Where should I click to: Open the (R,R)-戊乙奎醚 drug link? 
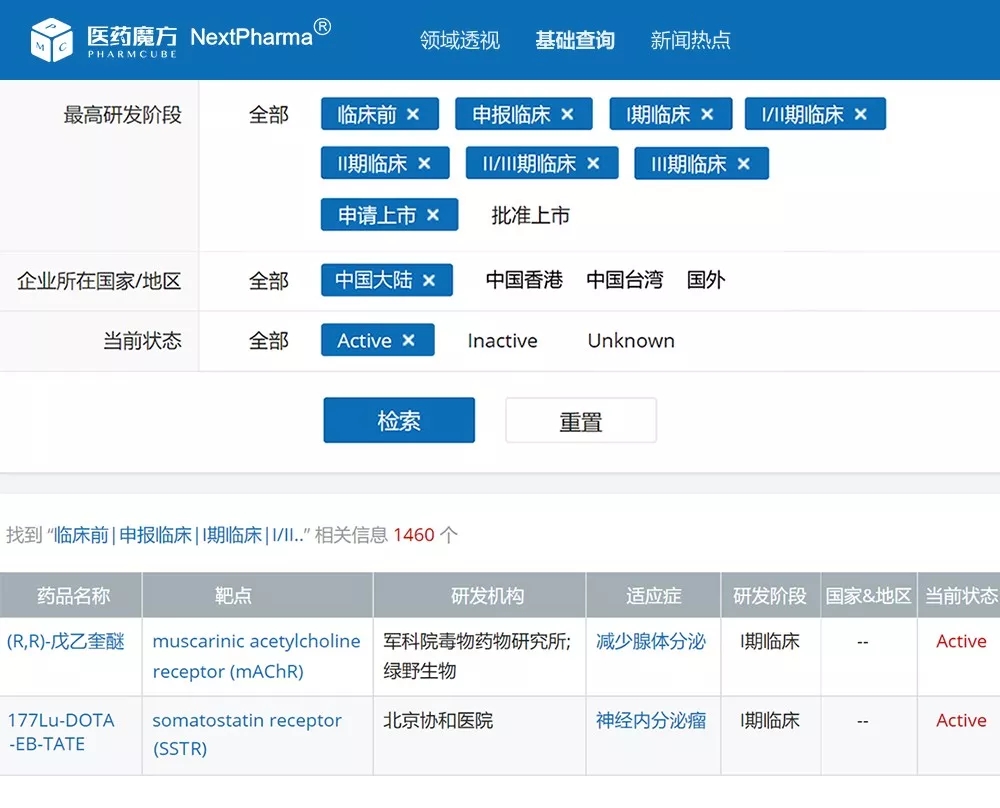coord(66,642)
